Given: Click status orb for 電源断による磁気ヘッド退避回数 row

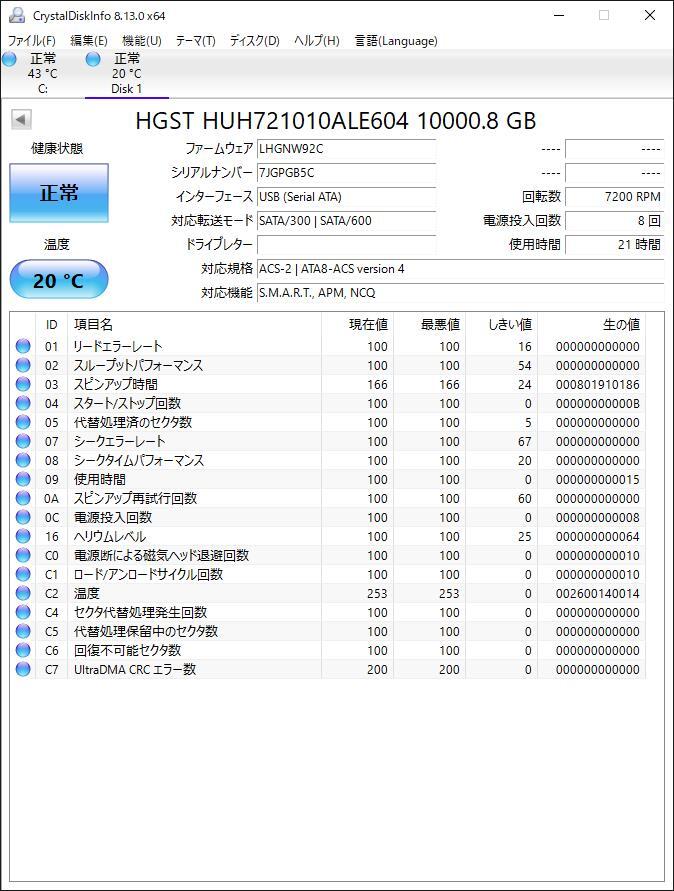Looking at the screenshot, I should (x=23, y=555).
